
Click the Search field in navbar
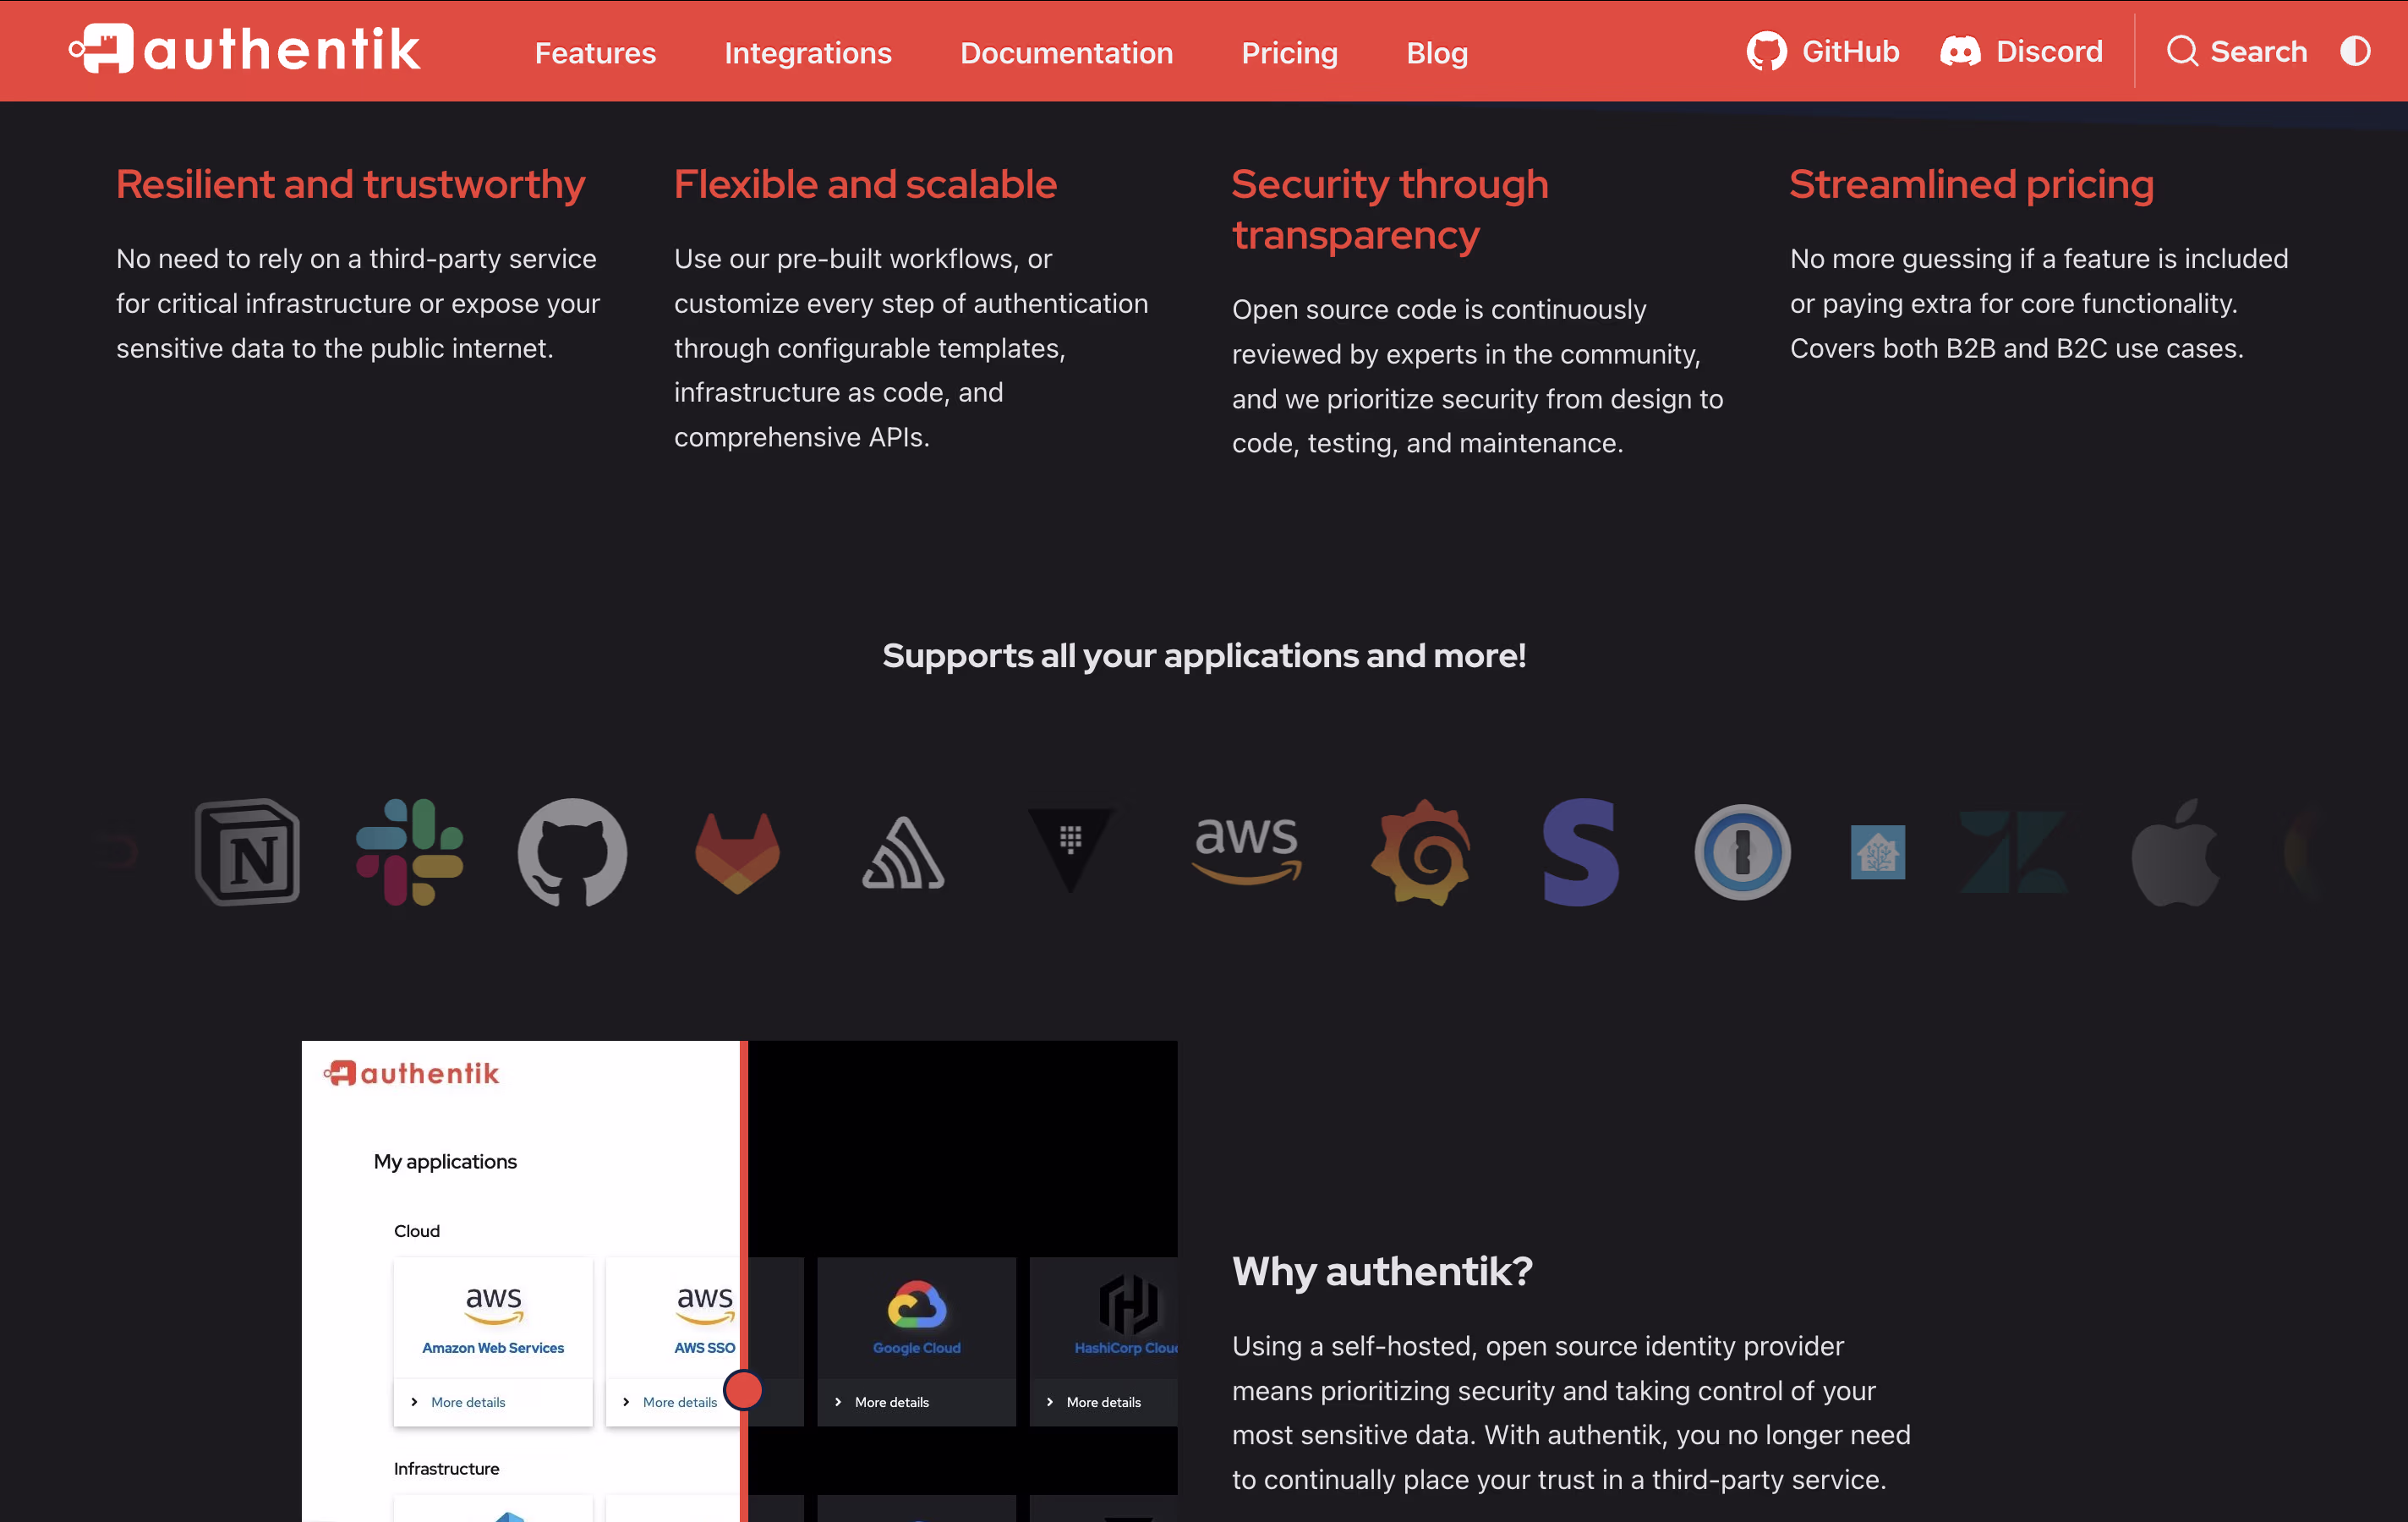(2237, 51)
